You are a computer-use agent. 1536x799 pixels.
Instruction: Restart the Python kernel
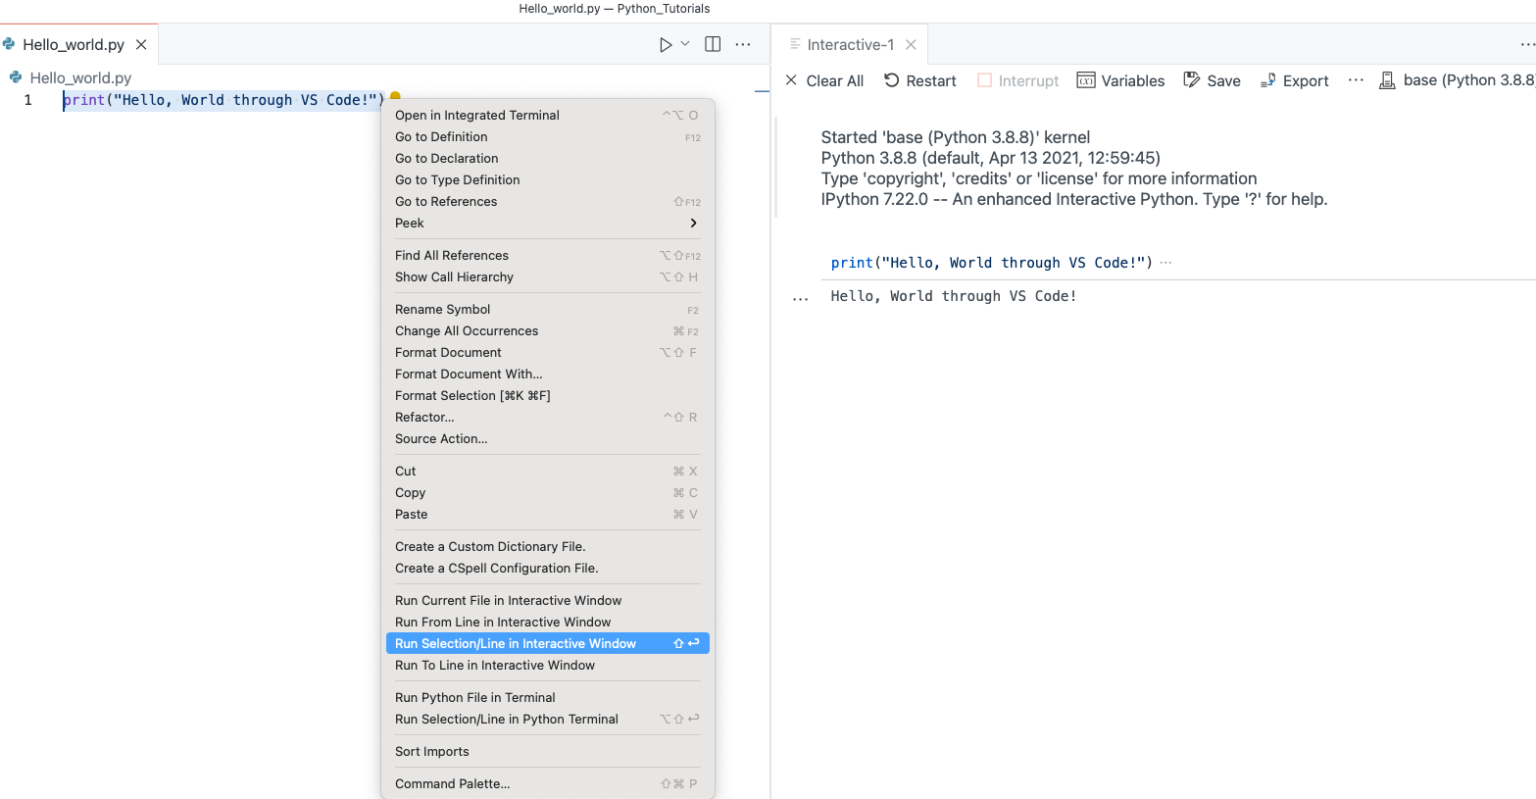920,80
